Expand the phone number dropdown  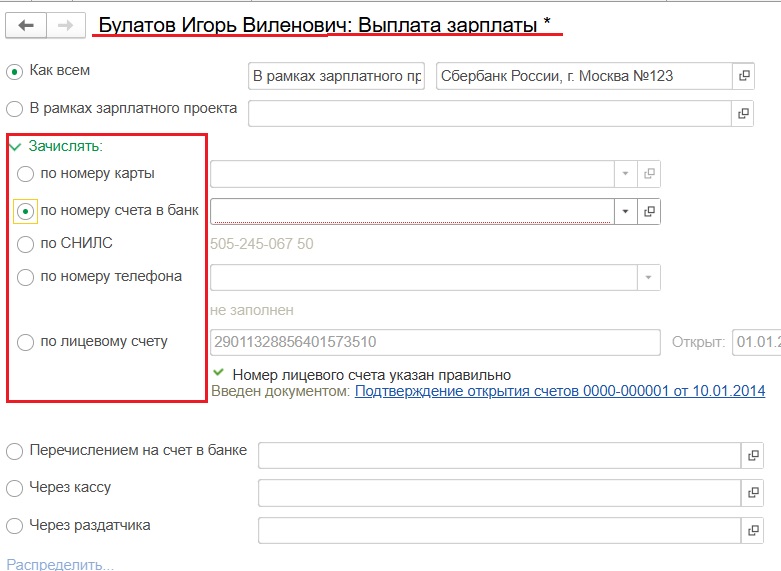click(649, 277)
